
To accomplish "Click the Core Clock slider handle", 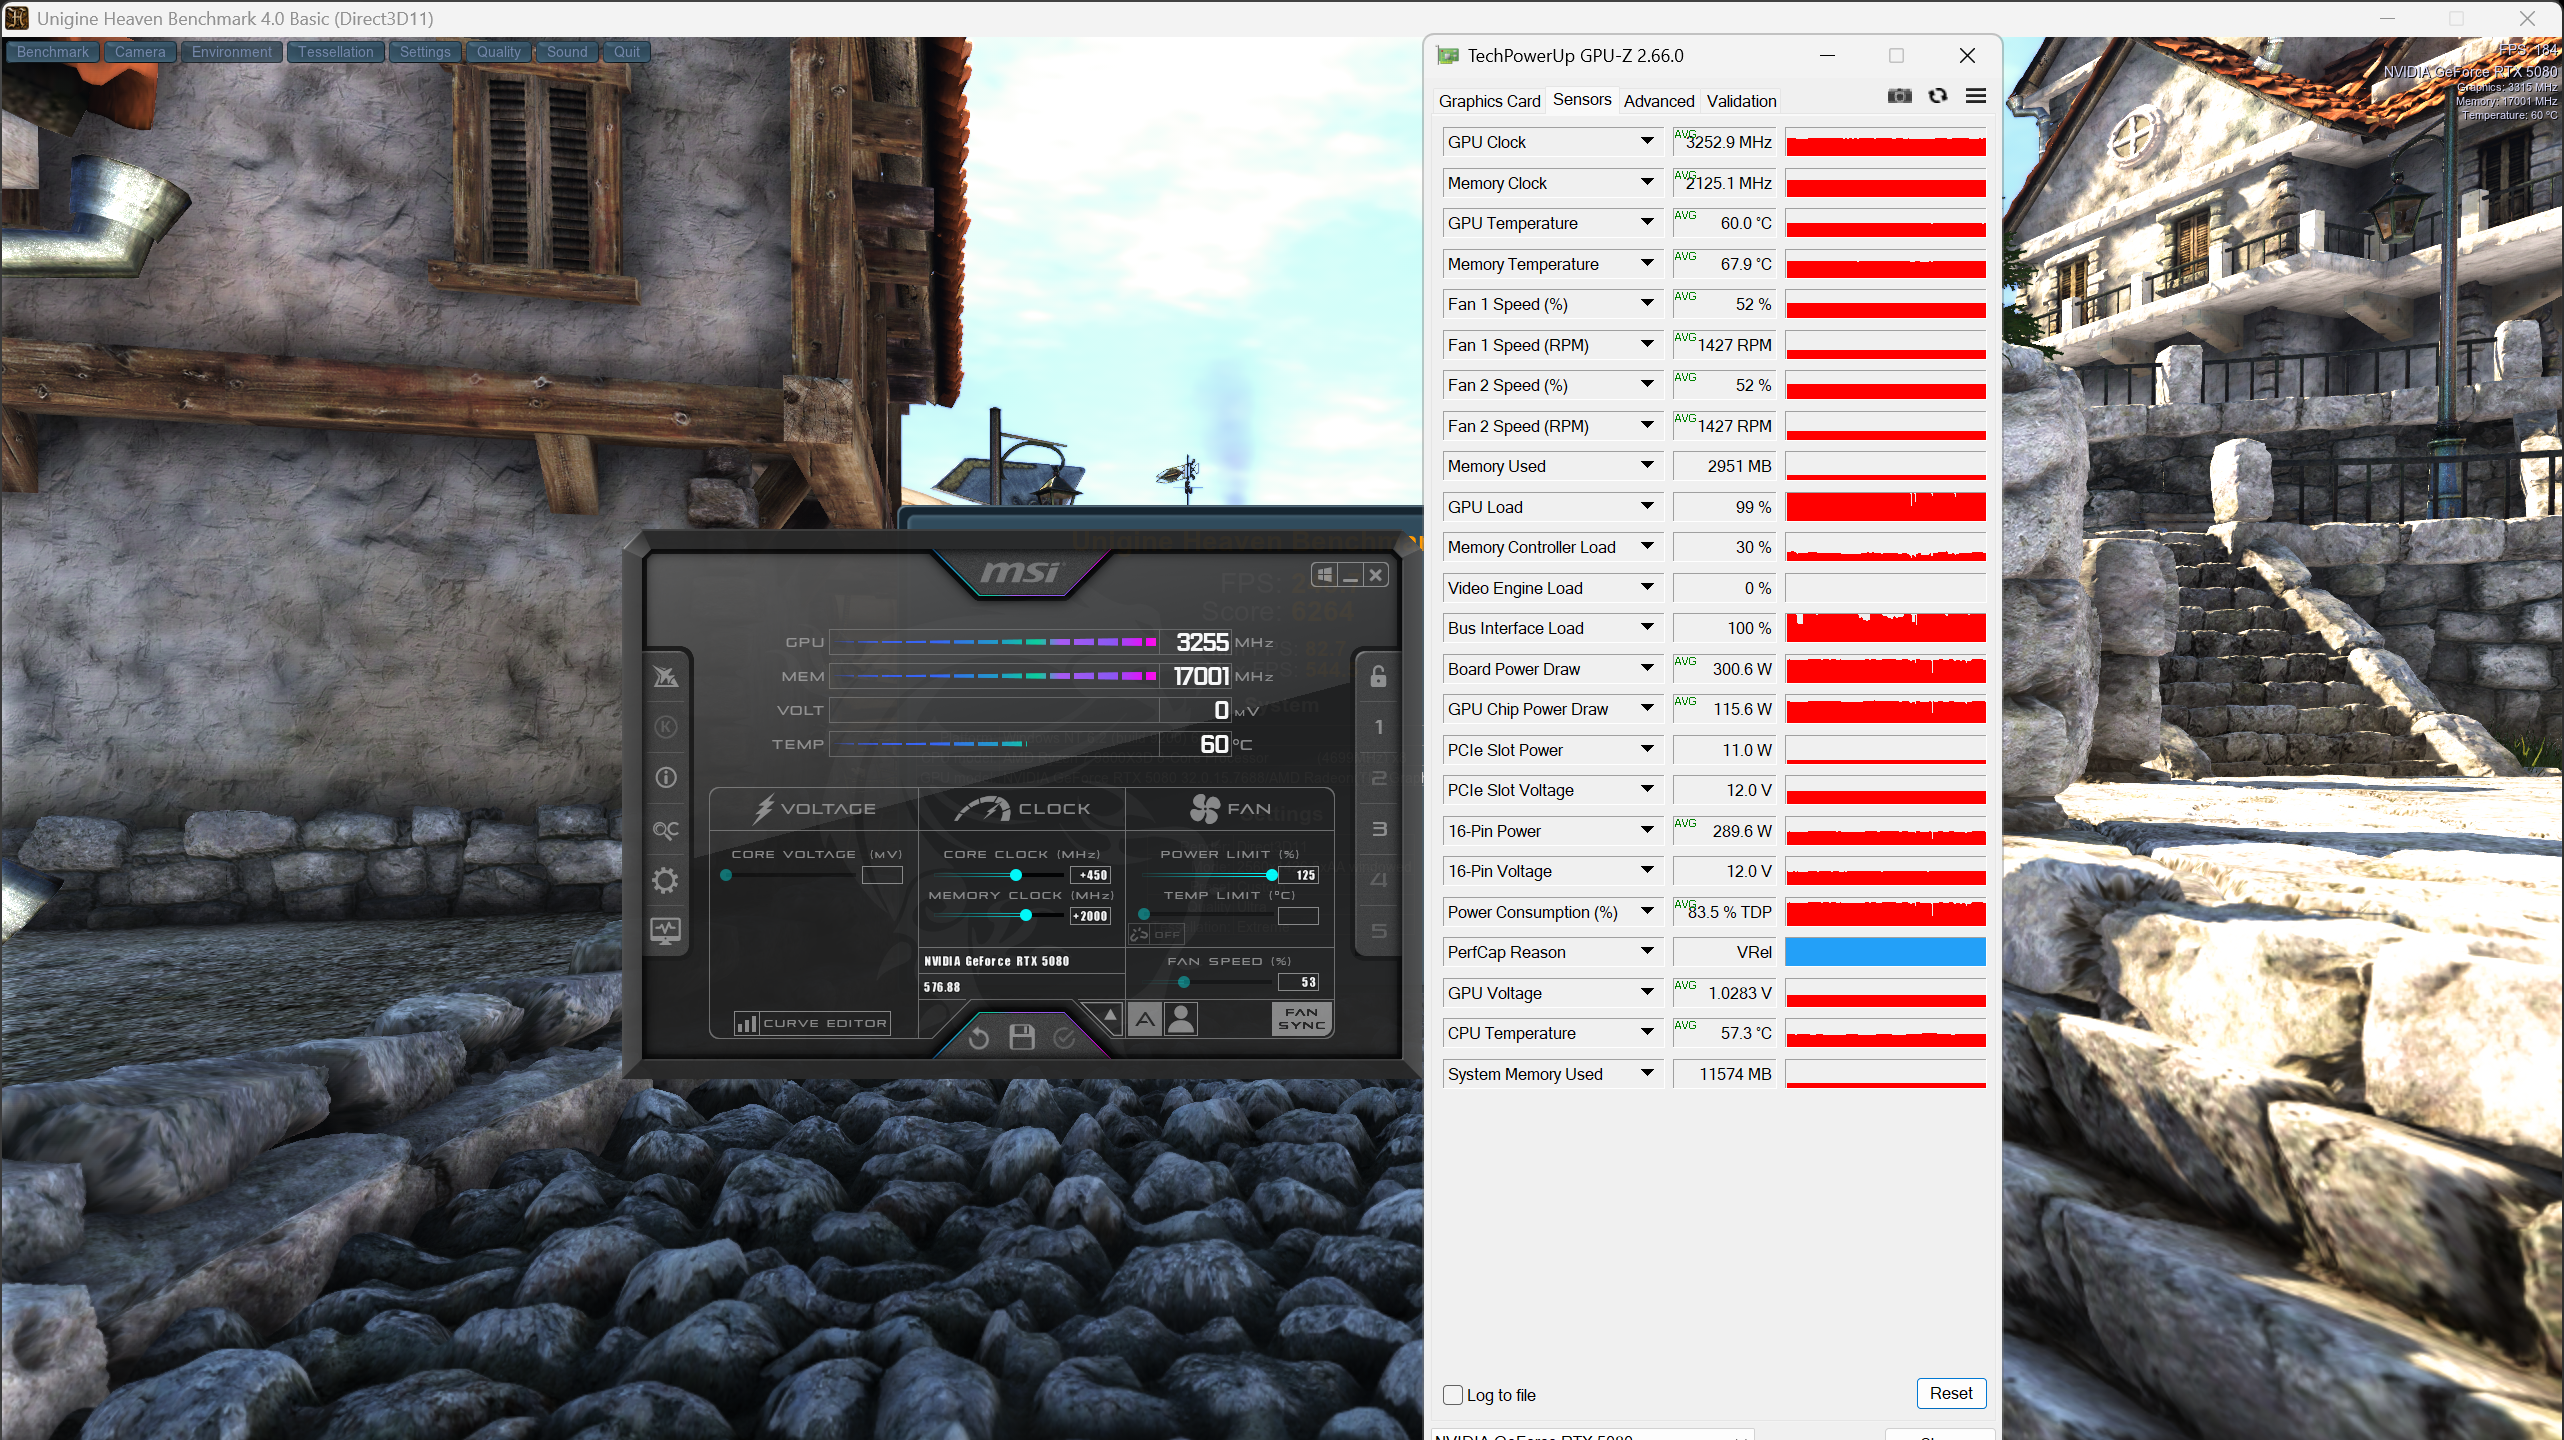I will coord(1016,875).
